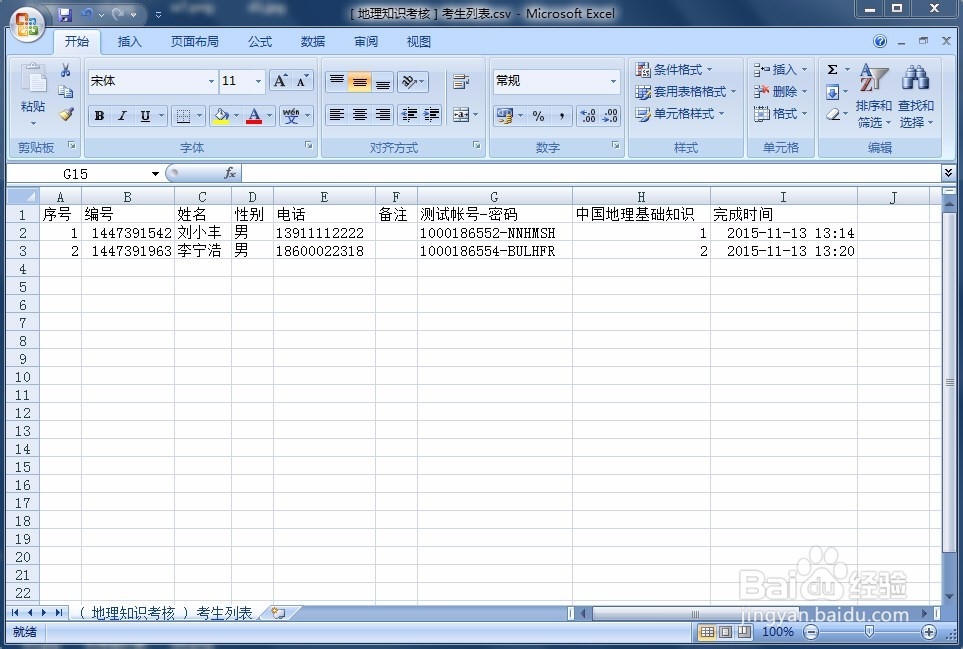Click the Wrap Text icon
This screenshot has height=649, width=963.
(x=461, y=81)
